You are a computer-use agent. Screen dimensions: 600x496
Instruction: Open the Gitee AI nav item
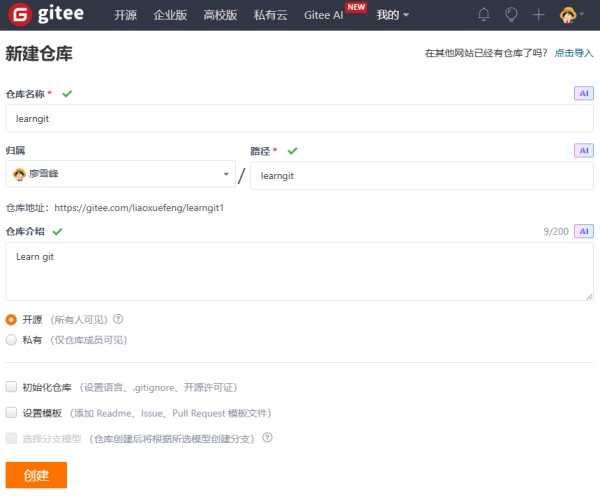pyautogui.click(x=323, y=15)
